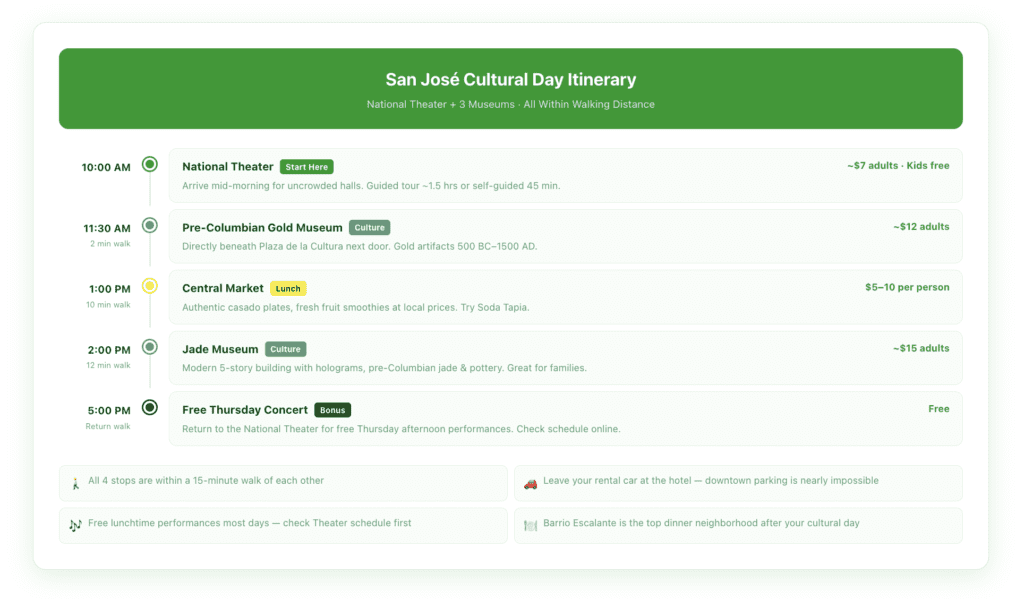Click the Soda Tapia casado plates description
Image resolution: width=1024 pixels, height=599 pixels.
[355, 308]
